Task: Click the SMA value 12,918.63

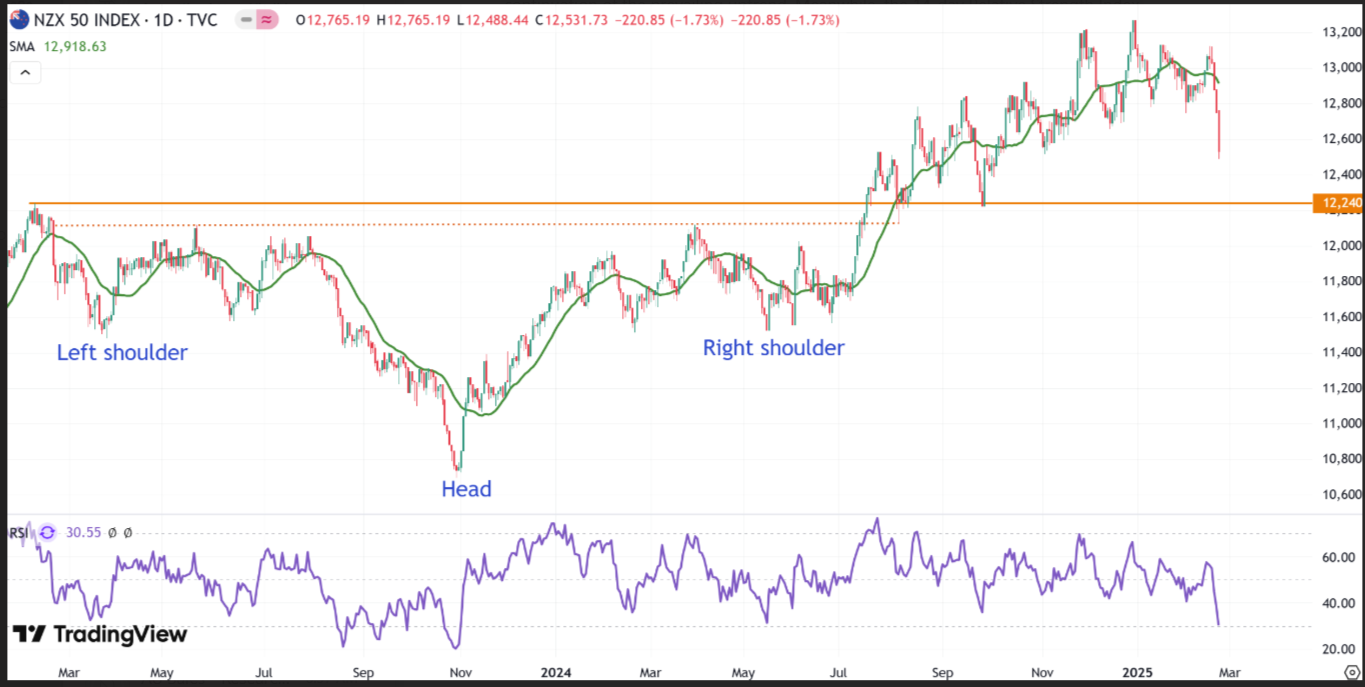Action: [75, 46]
